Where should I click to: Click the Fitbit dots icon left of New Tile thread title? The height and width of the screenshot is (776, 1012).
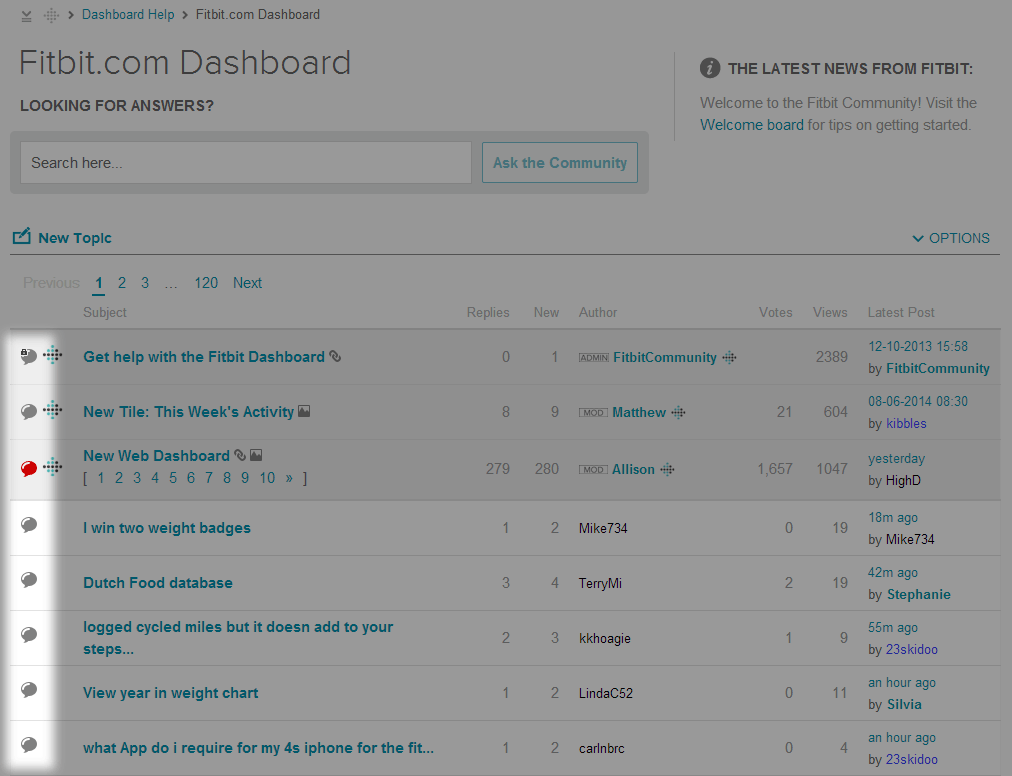pyautogui.click(x=53, y=409)
